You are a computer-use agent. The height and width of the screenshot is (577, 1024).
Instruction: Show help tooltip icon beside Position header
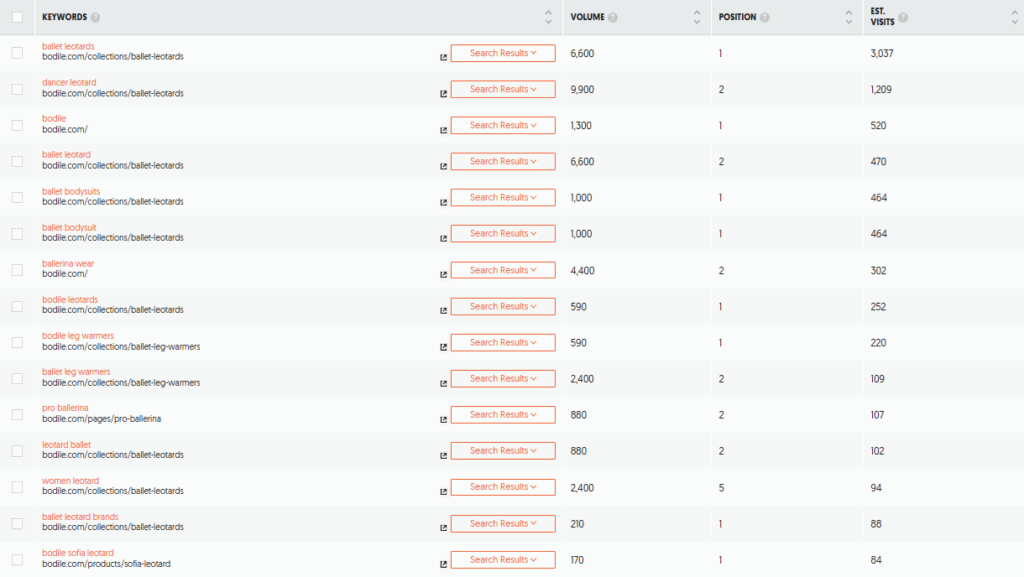765,18
